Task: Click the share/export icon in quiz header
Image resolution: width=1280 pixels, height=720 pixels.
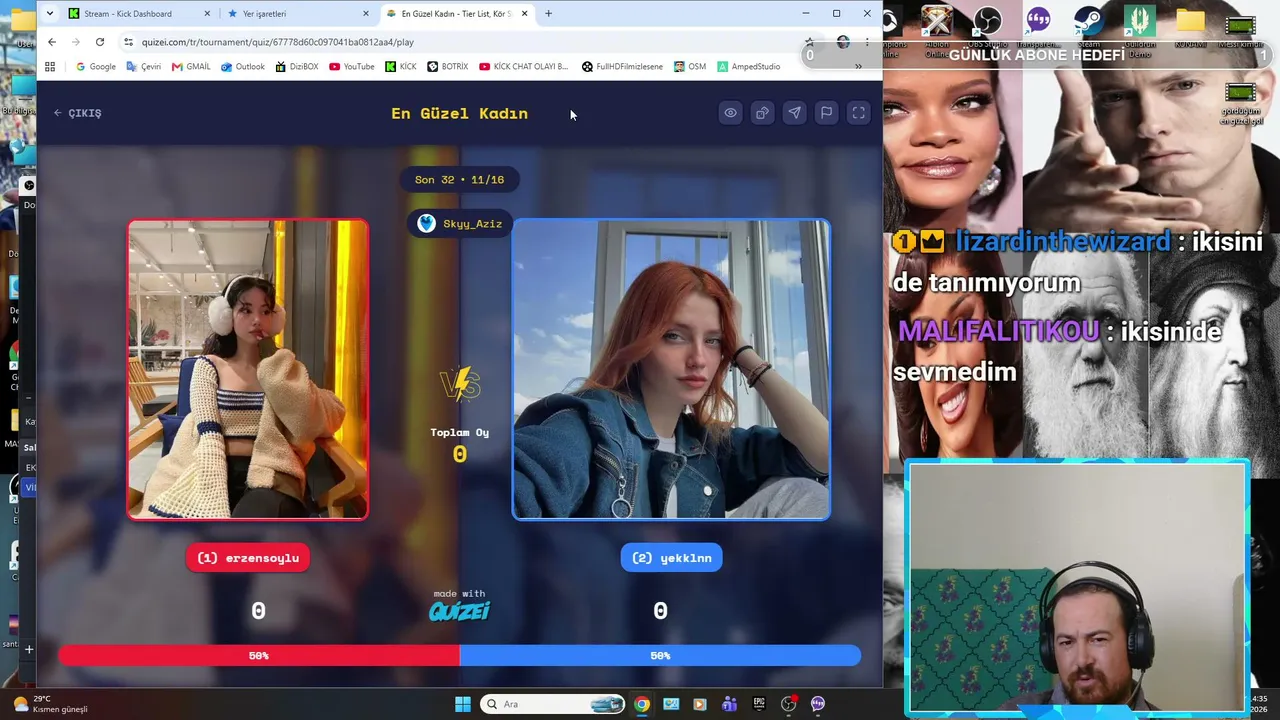Action: click(762, 113)
